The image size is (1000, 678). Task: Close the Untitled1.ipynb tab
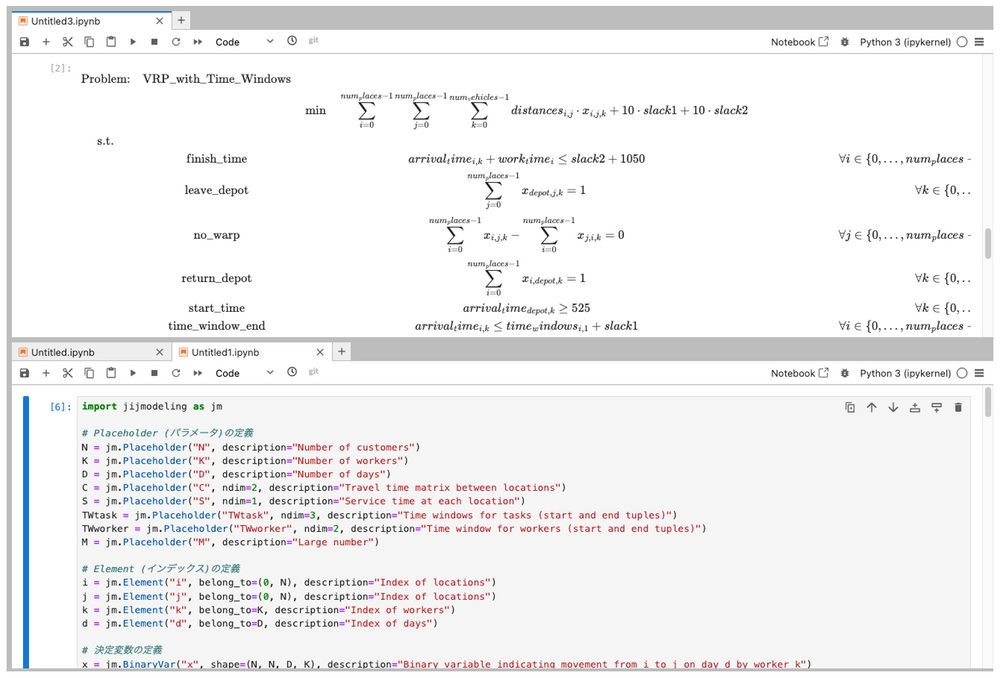pyautogui.click(x=320, y=352)
